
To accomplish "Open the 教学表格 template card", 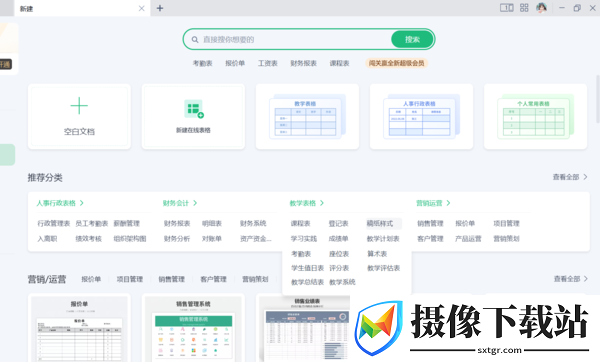I will tap(307, 116).
